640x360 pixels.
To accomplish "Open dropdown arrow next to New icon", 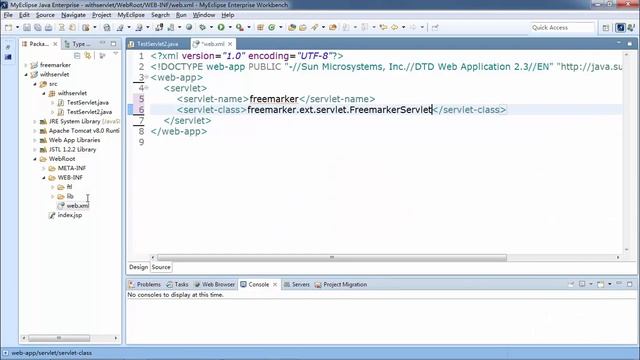I will click(17, 27).
